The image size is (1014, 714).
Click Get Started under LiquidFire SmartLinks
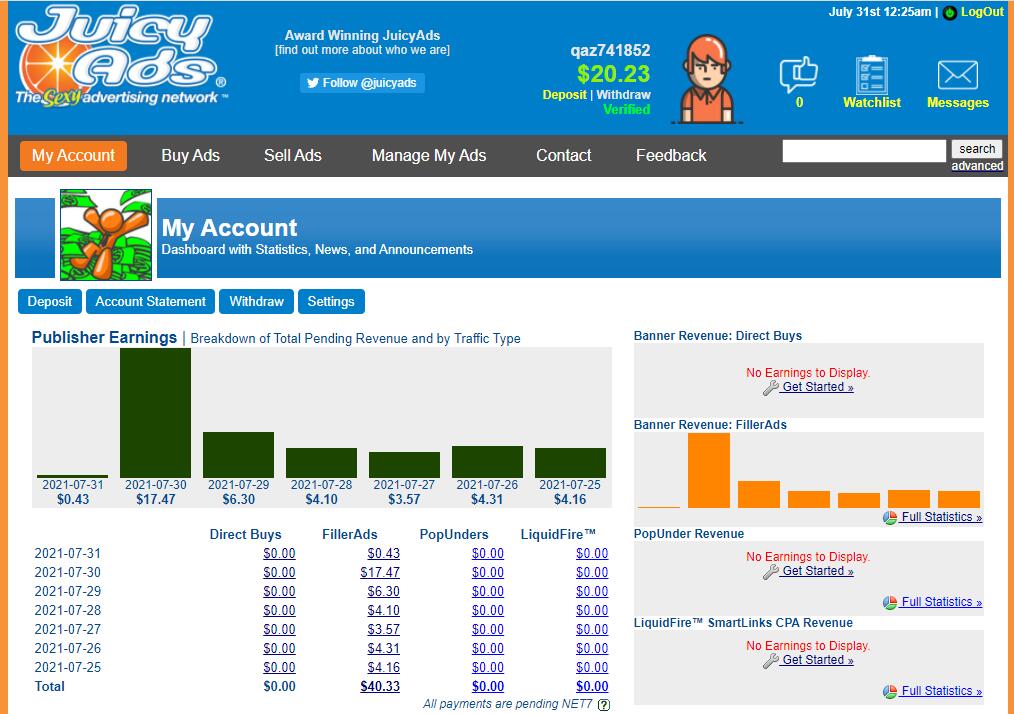817,660
